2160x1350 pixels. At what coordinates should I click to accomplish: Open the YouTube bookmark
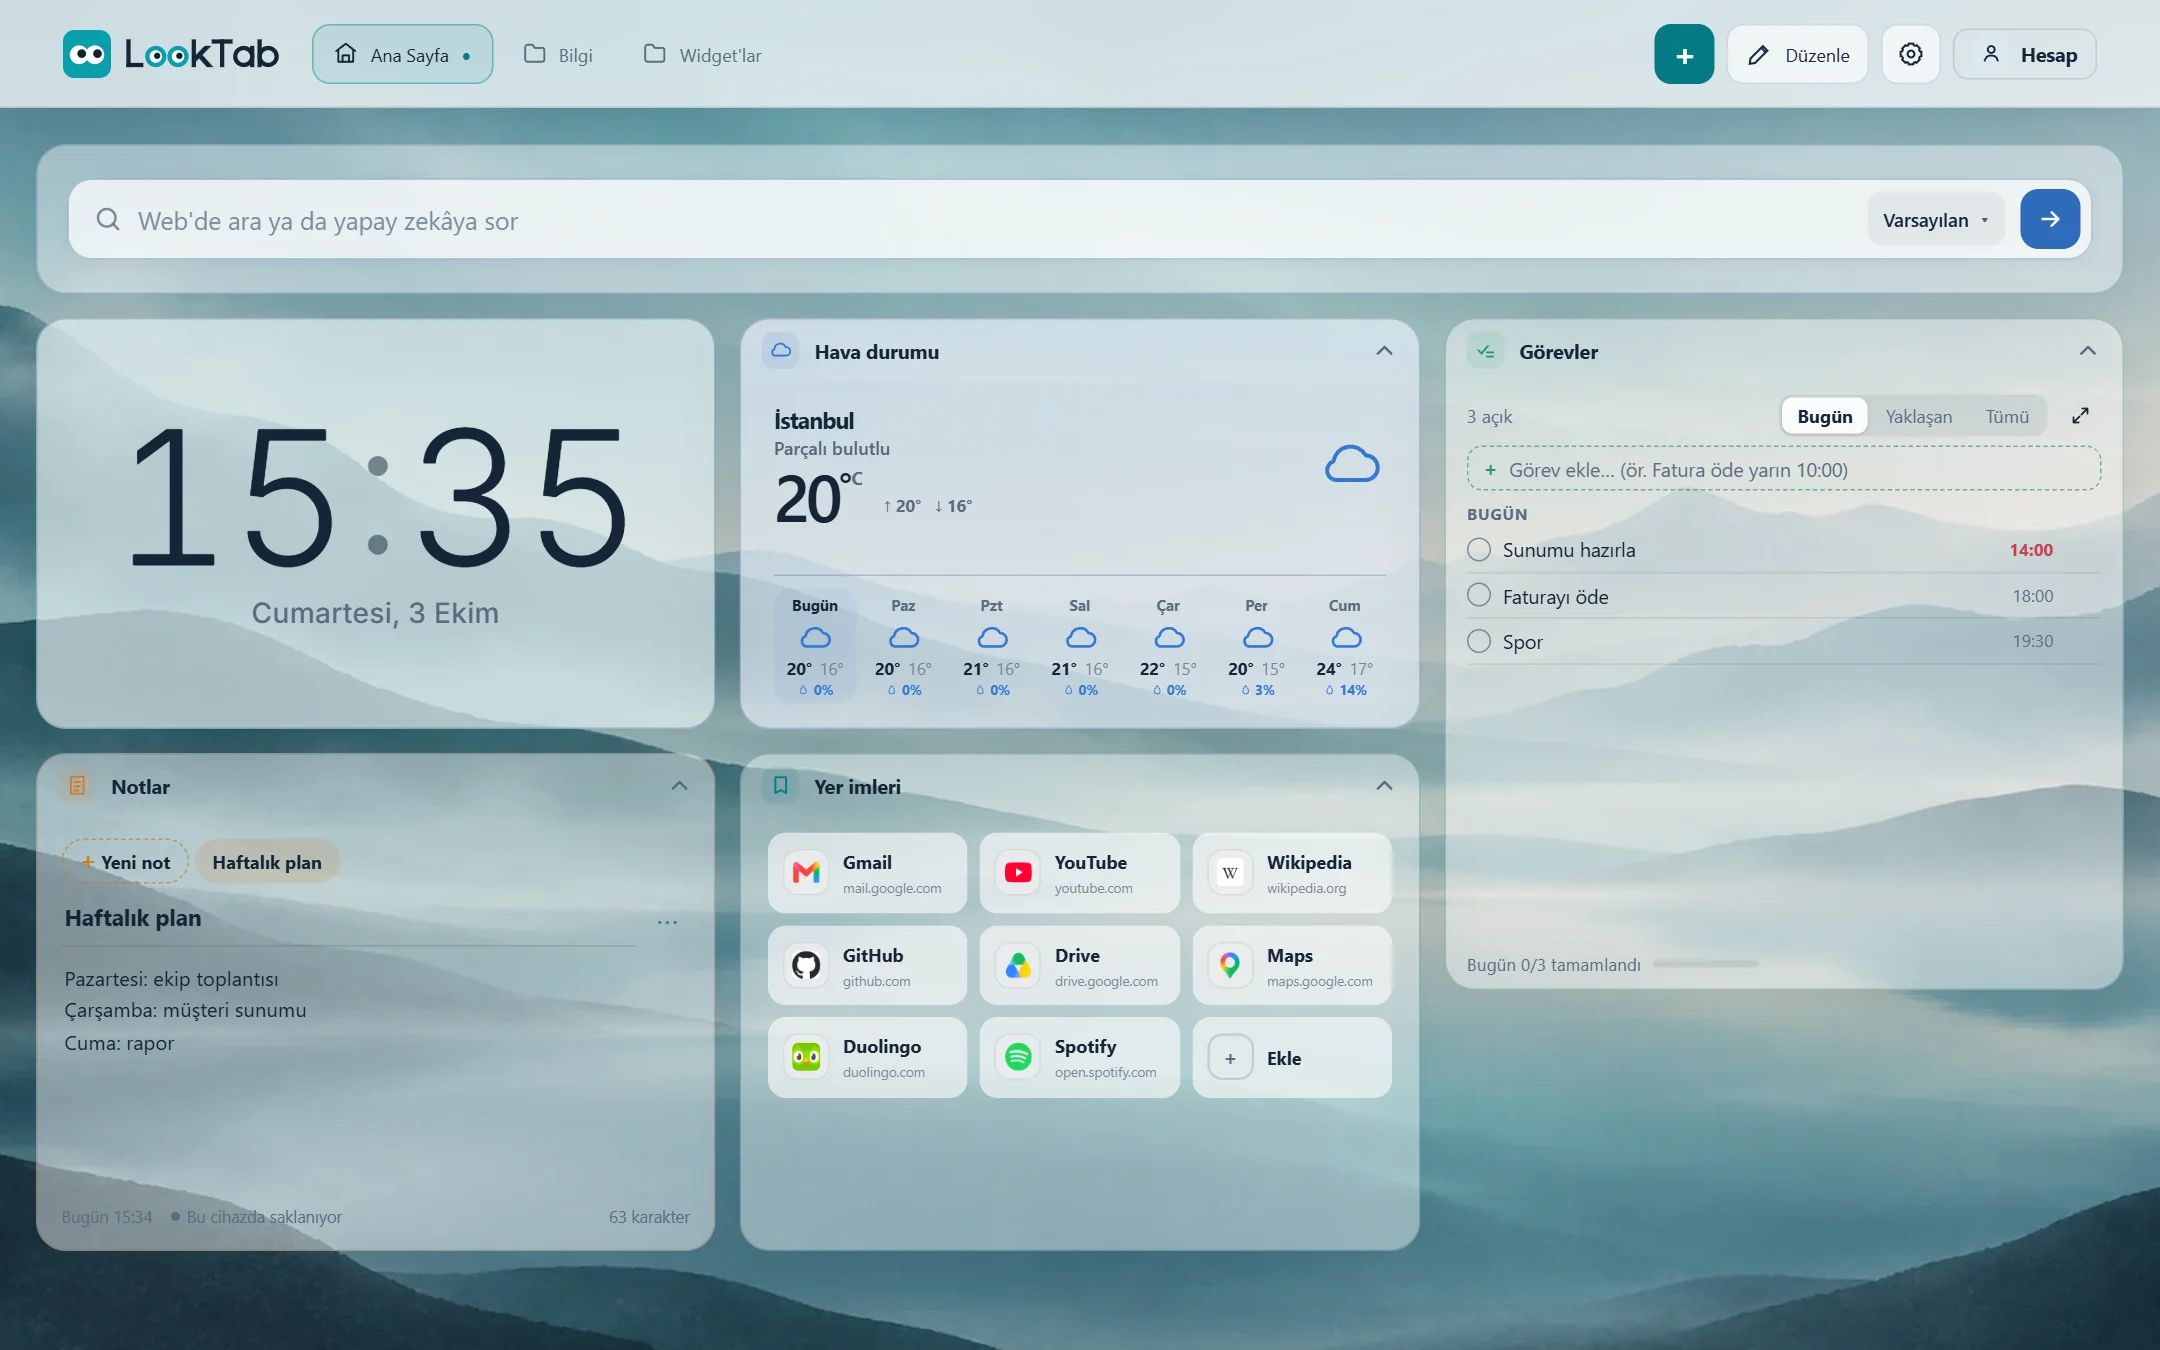pos(1079,873)
